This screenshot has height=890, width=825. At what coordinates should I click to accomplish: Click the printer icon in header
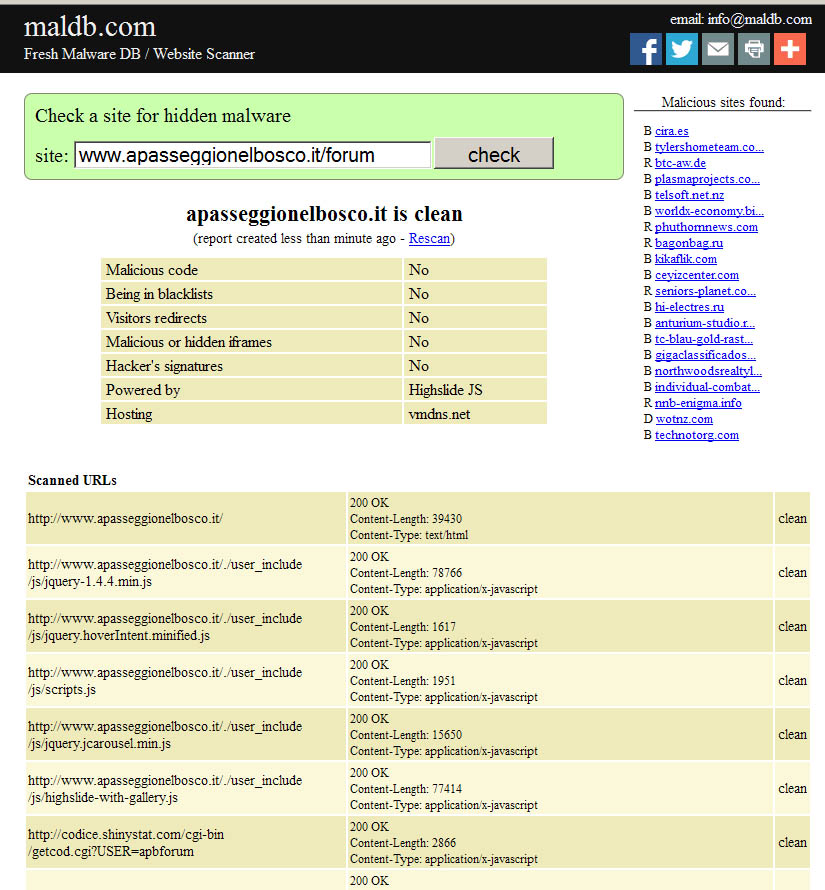(x=754, y=49)
